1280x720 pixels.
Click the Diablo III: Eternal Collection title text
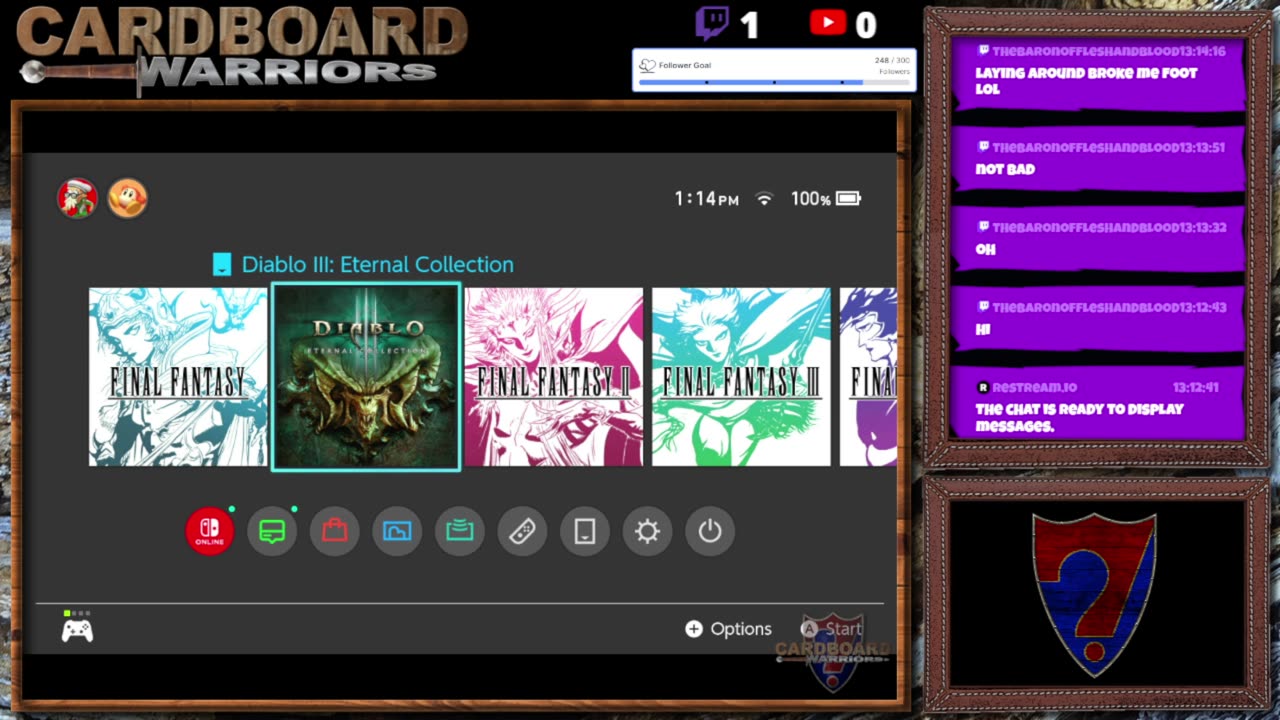pyautogui.click(x=378, y=265)
